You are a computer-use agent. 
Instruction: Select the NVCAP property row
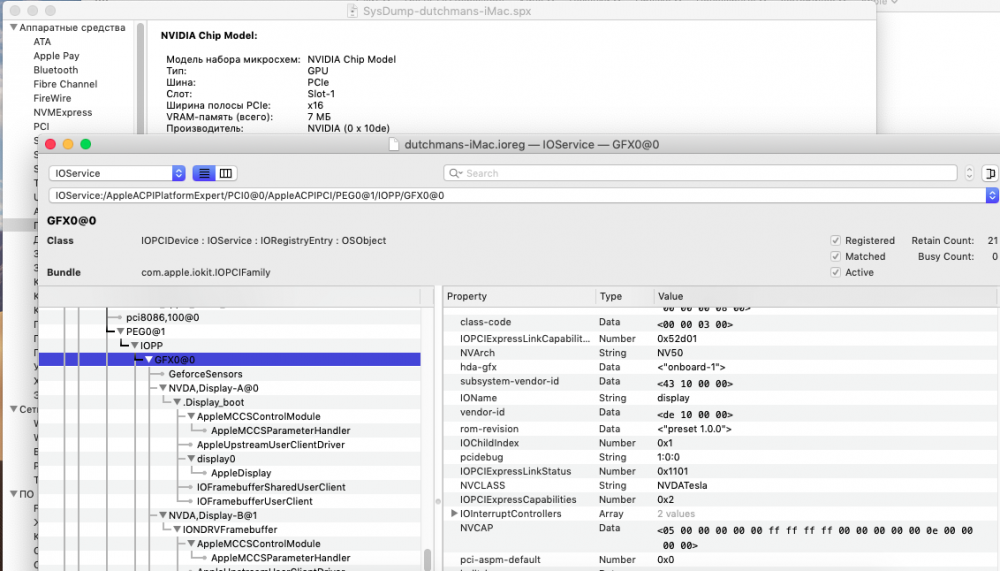tap(721, 537)
